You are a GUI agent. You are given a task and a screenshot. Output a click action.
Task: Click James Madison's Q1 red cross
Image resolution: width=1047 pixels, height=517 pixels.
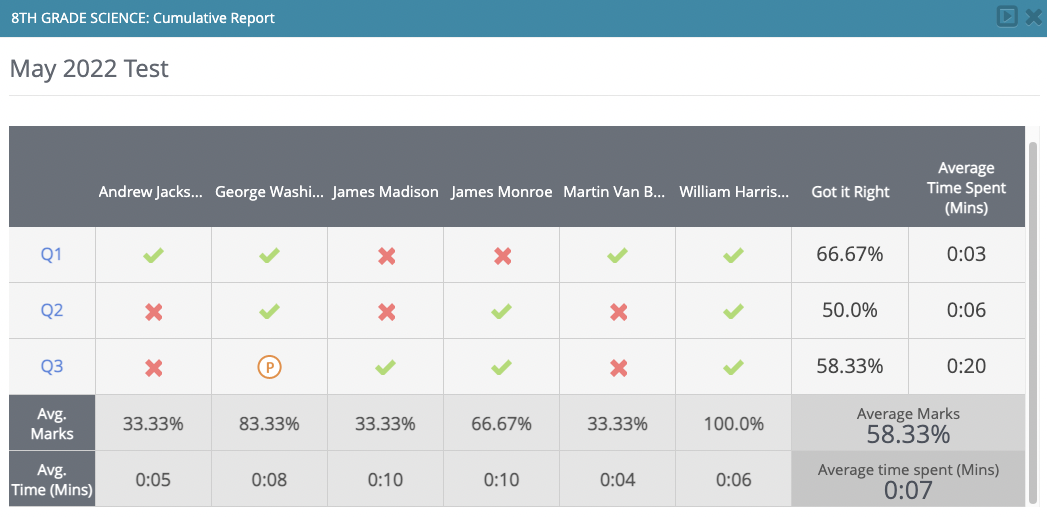[386, 256]
